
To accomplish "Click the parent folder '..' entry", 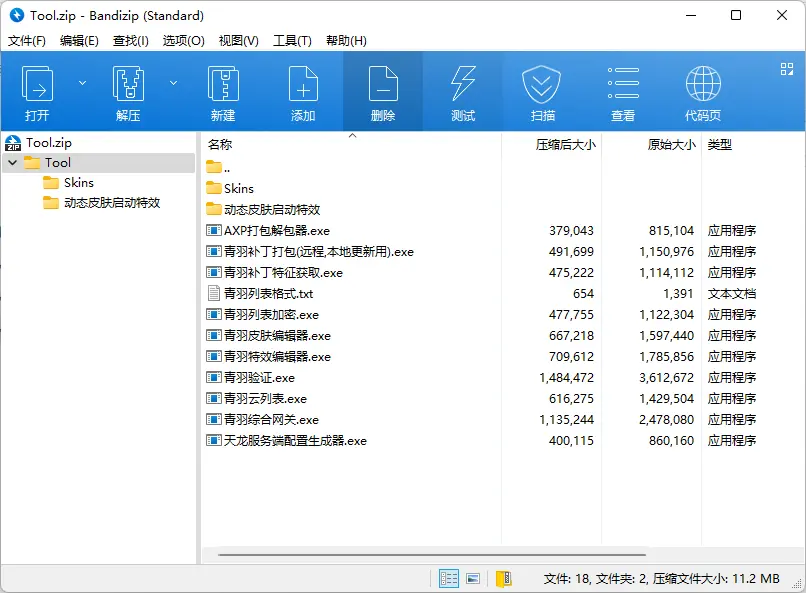I will click(x=218, y=168).
